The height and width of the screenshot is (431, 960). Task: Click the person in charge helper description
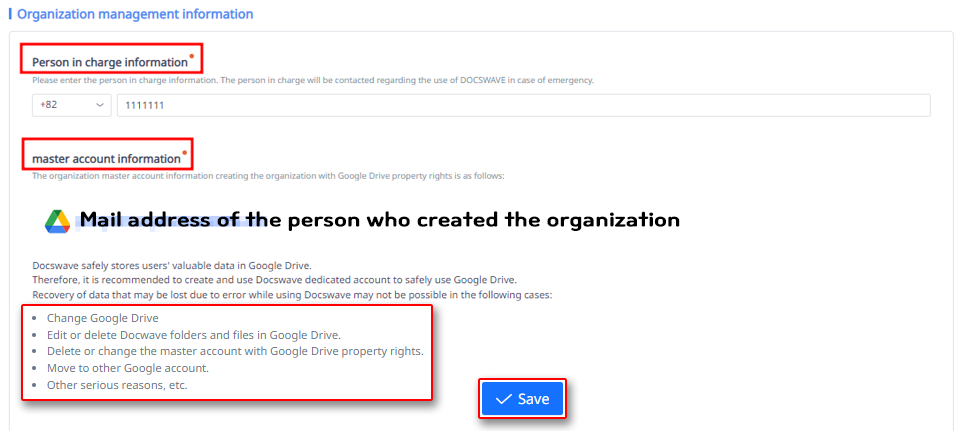tap(313, 80)
